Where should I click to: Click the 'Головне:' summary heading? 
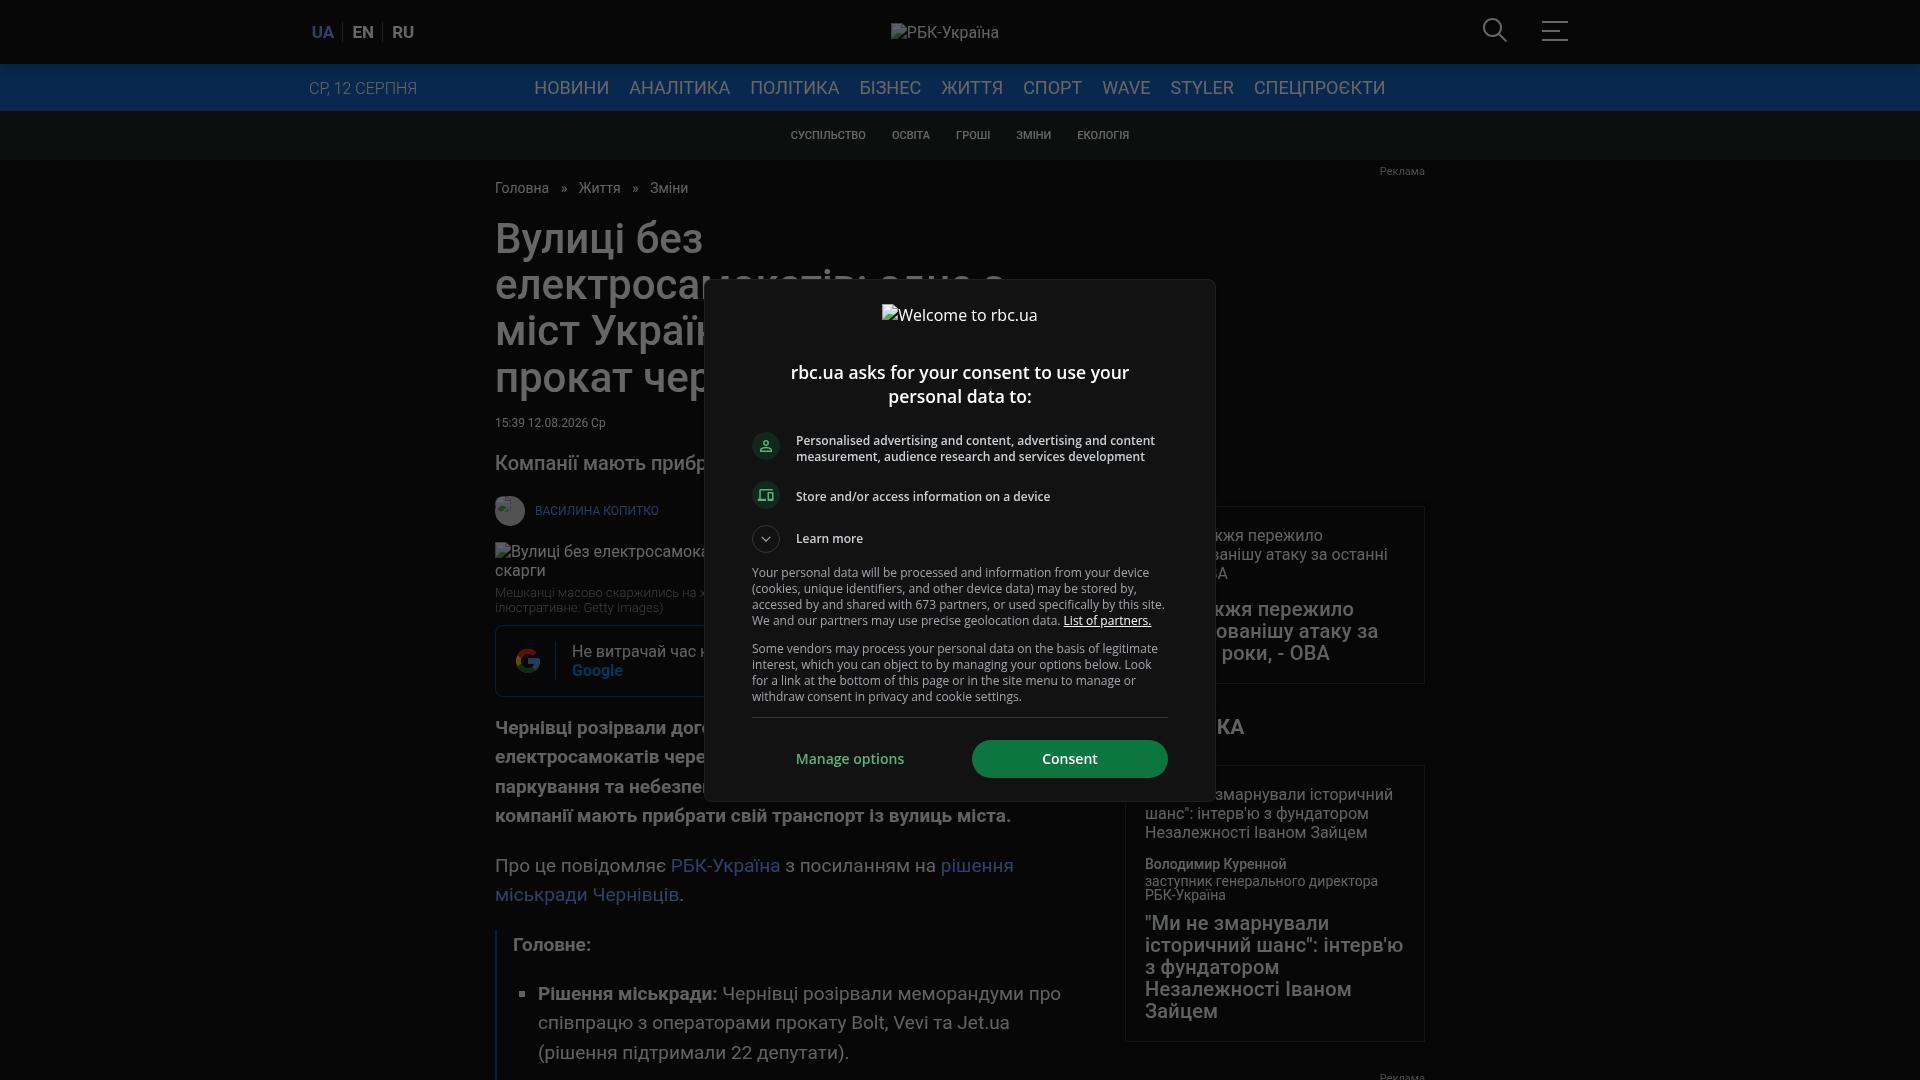point(552,945)
